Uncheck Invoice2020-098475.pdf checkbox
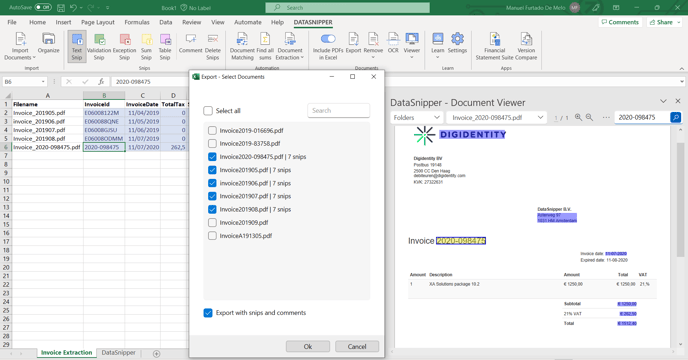Image resolution: width=688 pixels, height=360 pixels. tap(212, 157)
